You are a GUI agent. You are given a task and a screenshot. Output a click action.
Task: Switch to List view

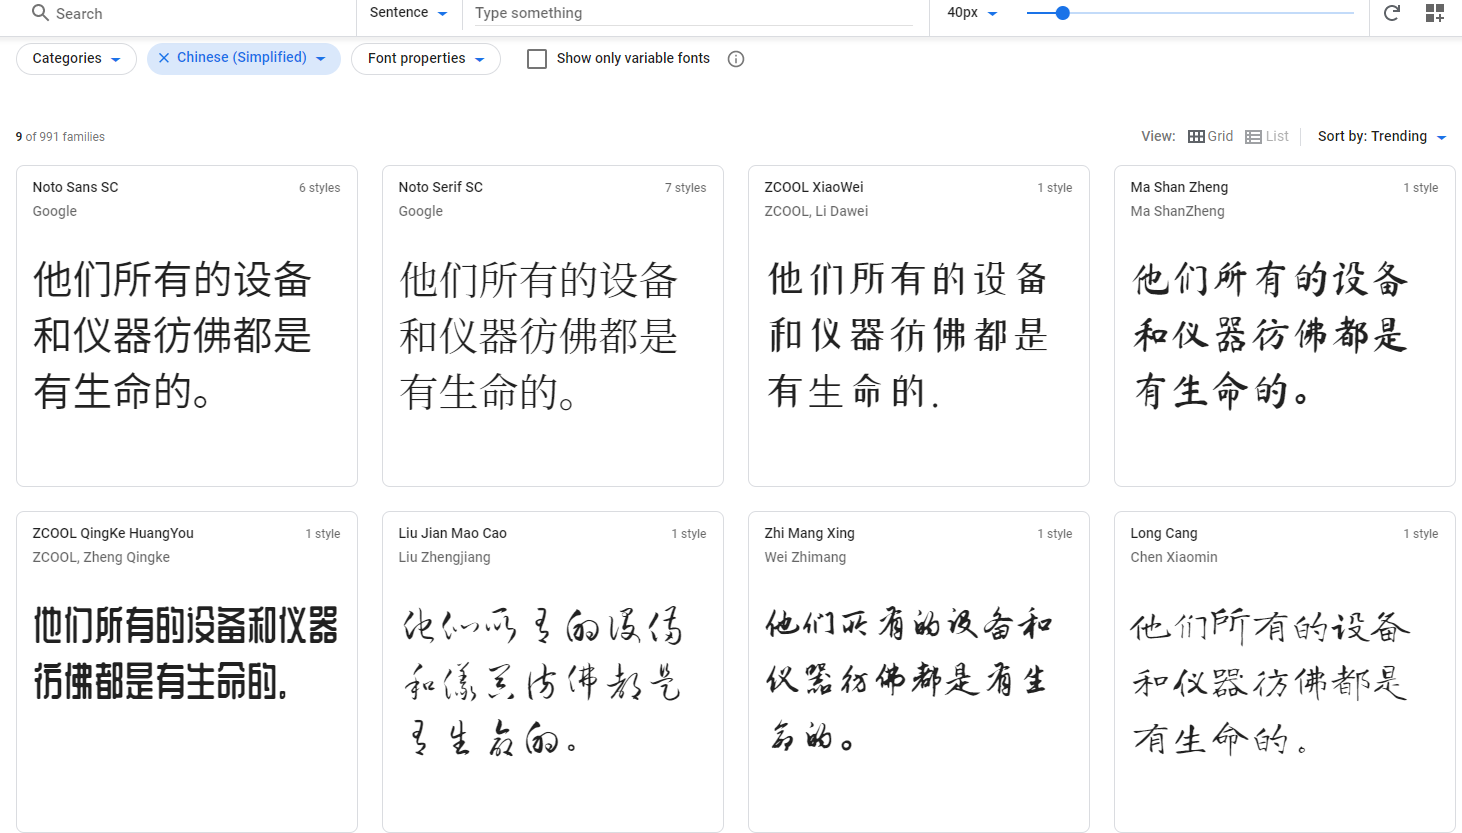click(x=1267, y=136)
